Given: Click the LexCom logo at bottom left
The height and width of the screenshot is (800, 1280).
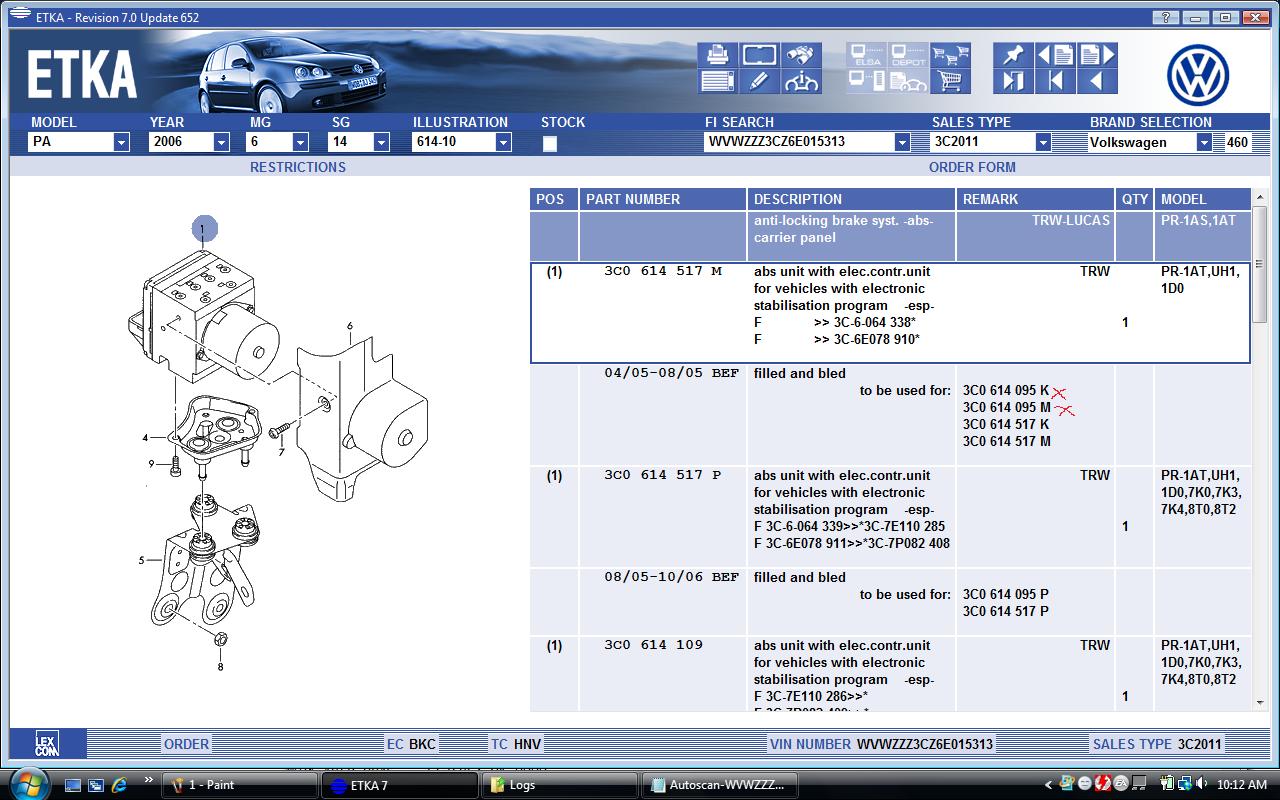Looking at the screenshot, I should (x=47, y=744).
